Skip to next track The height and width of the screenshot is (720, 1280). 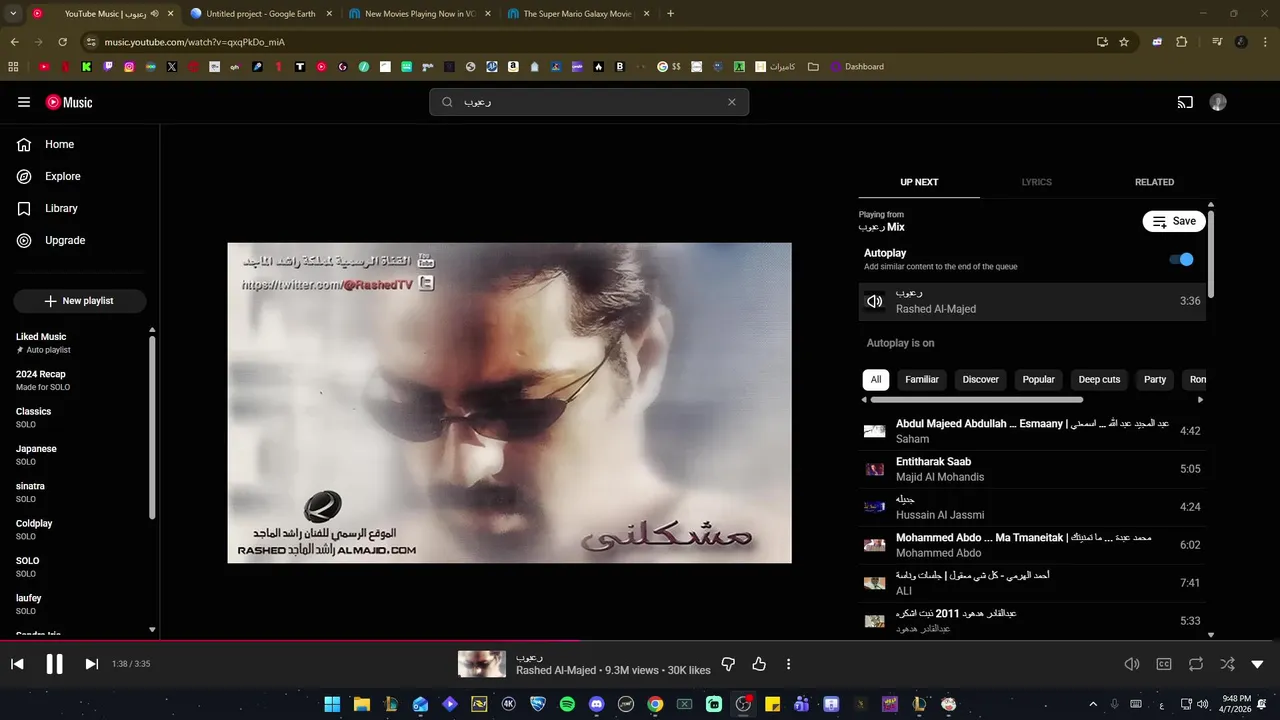(91, 664)
